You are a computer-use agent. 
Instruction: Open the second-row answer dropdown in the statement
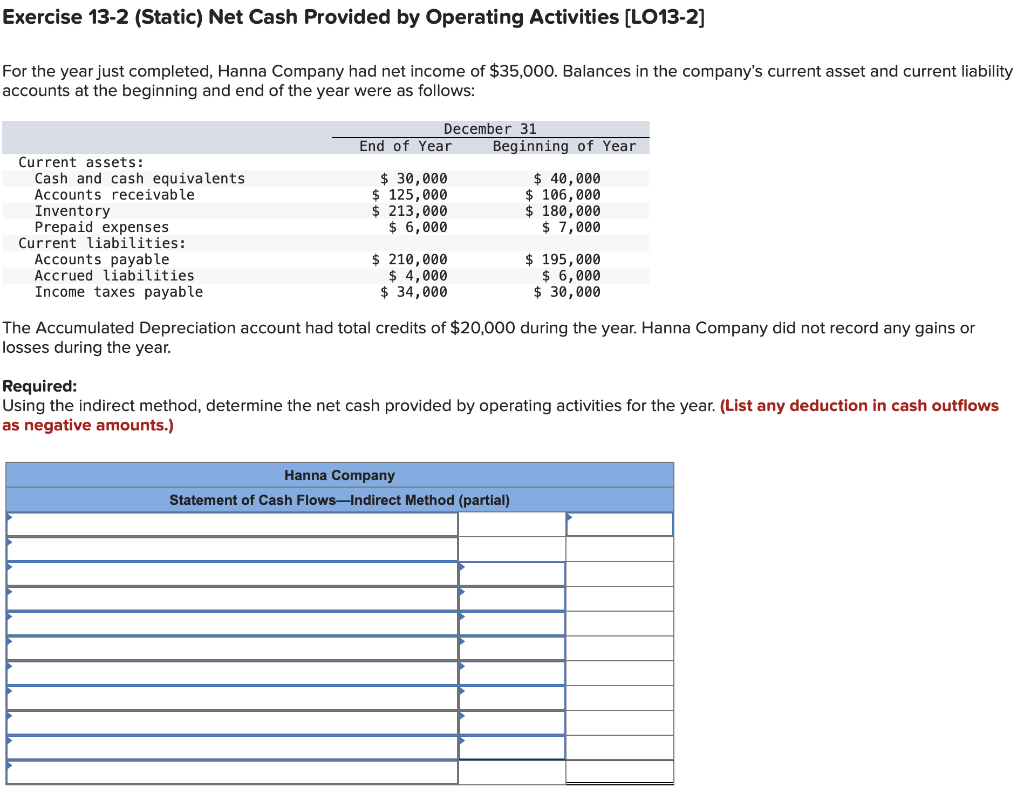(x=230, y=548)
